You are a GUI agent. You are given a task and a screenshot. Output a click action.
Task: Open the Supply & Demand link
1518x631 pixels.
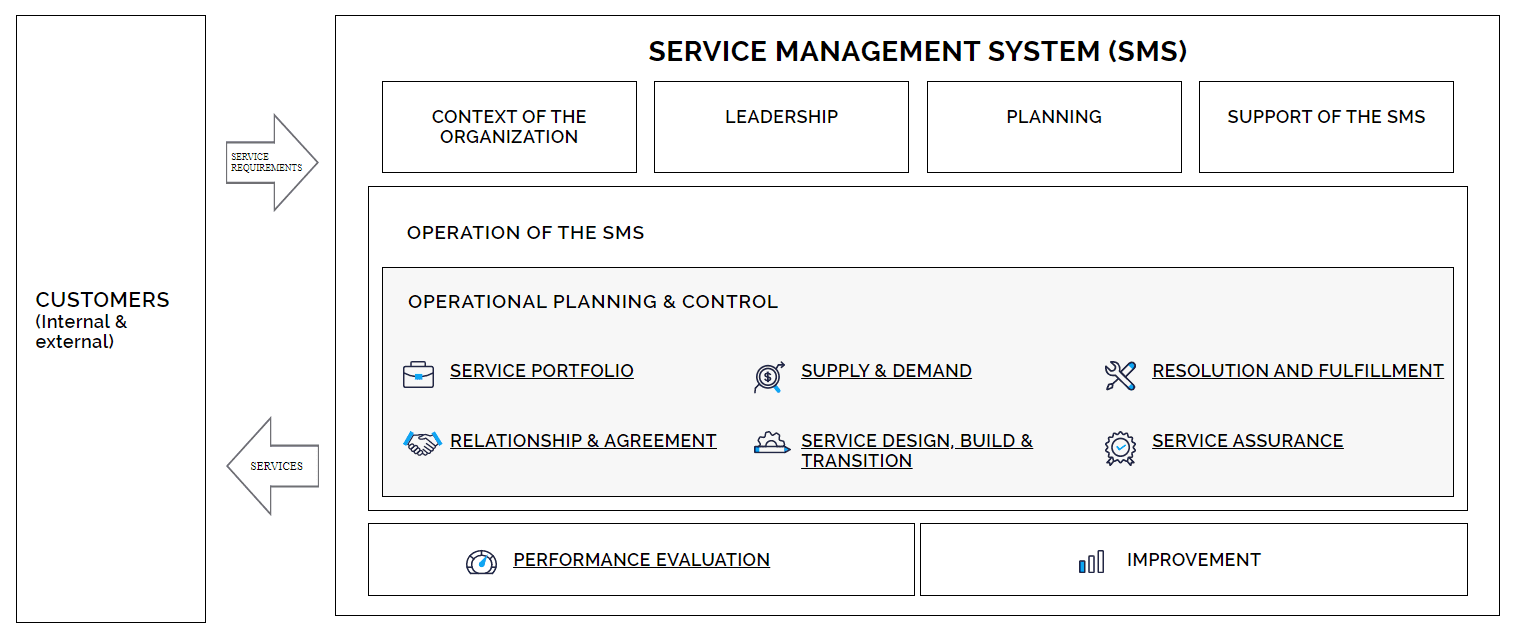click(x=885, y=371)
